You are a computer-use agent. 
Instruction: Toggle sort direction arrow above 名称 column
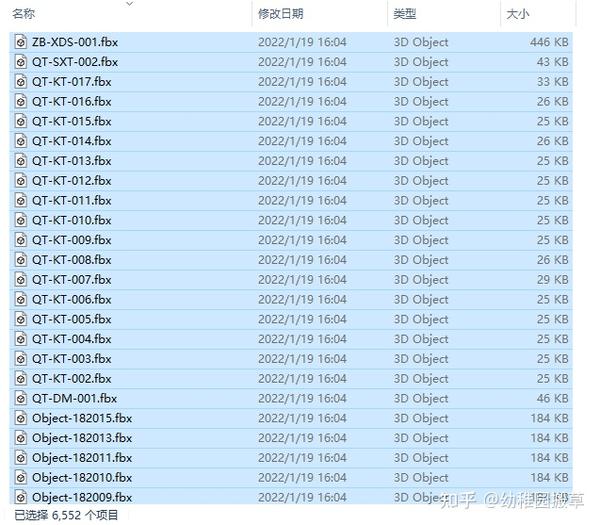[x=130, y=3]
